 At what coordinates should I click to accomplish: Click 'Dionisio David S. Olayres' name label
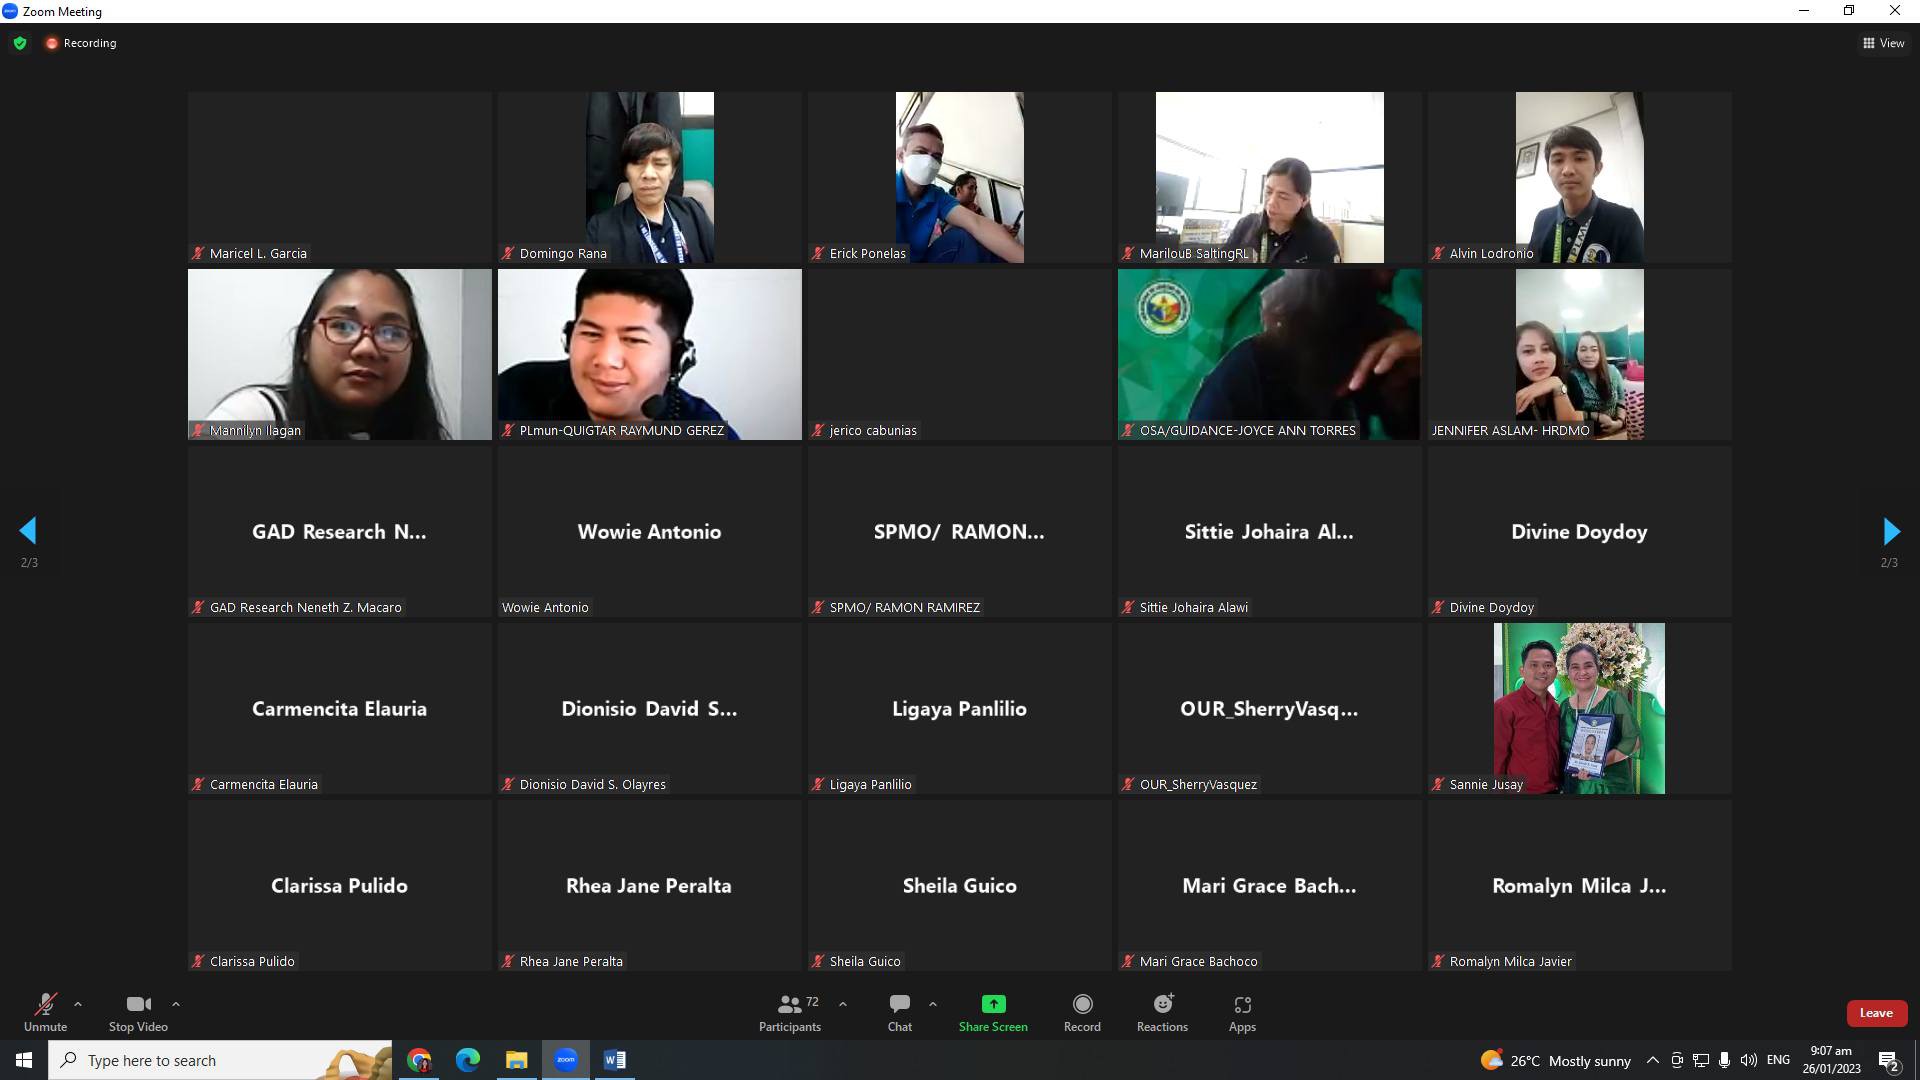coord(592,784)
